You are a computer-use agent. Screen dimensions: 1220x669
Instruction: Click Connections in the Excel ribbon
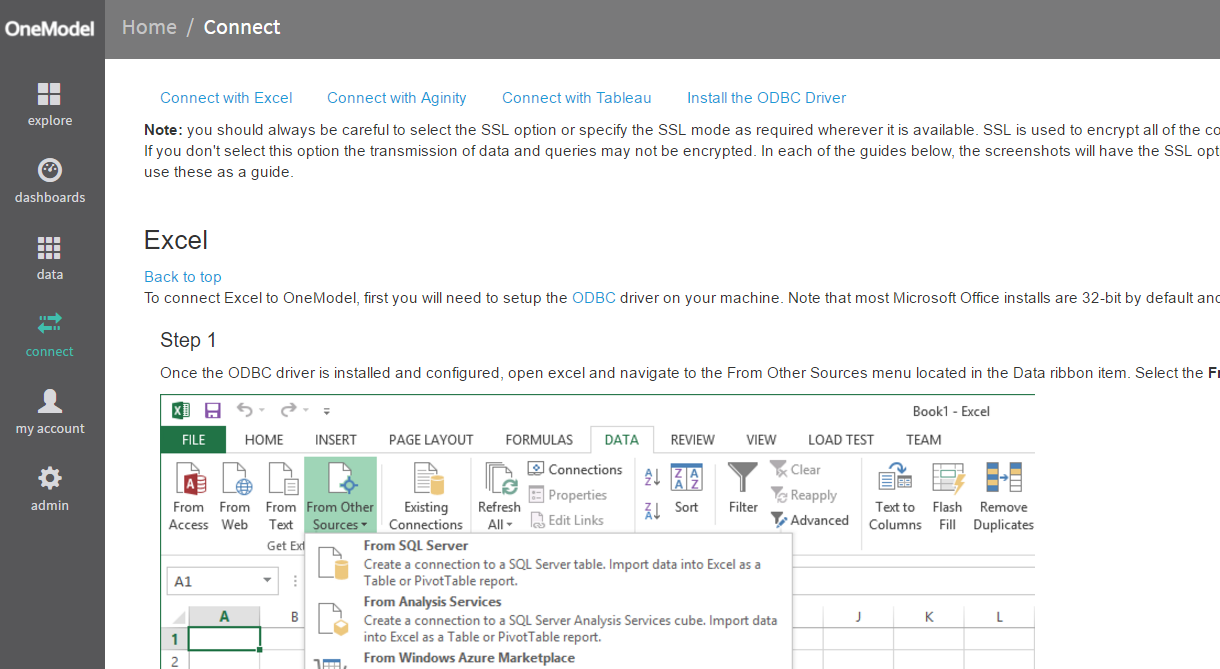pyautogui.click(x=575, y=469)
